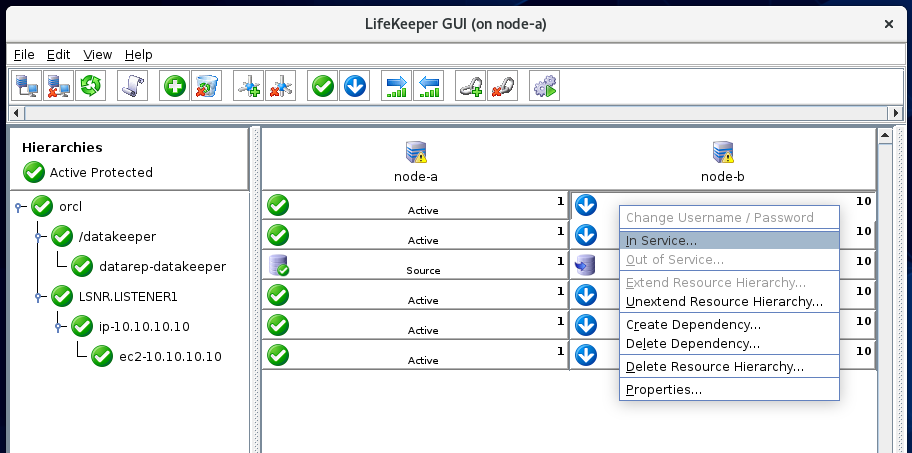
Task: Click the Unextend Resource Hierarchy left-arrow icon
Action: coord(428,85)
